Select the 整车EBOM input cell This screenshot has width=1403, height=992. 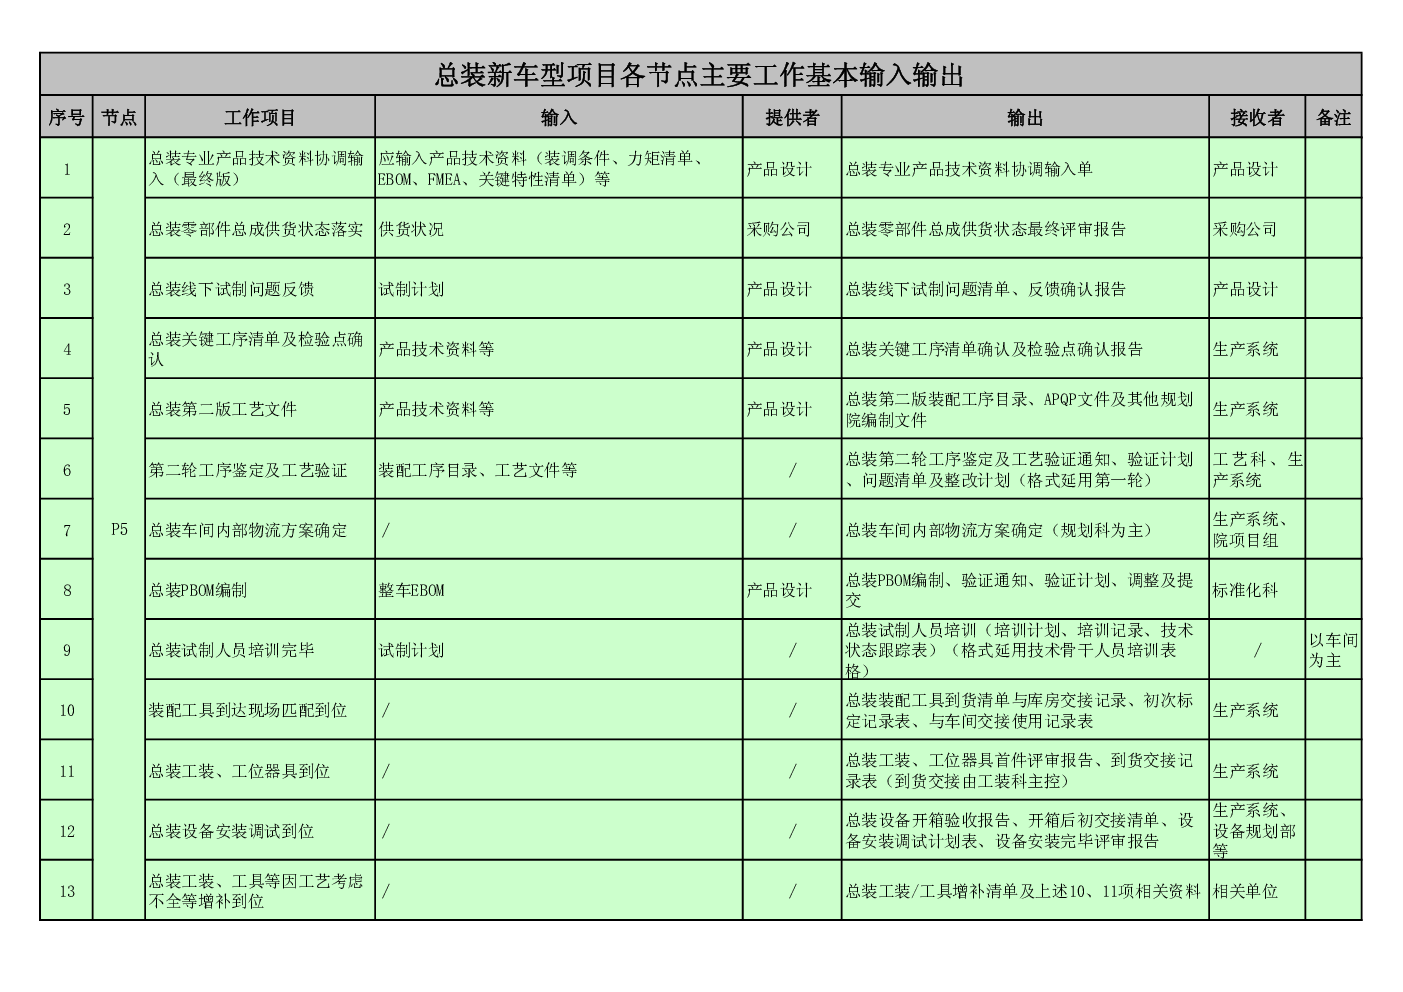558,590
